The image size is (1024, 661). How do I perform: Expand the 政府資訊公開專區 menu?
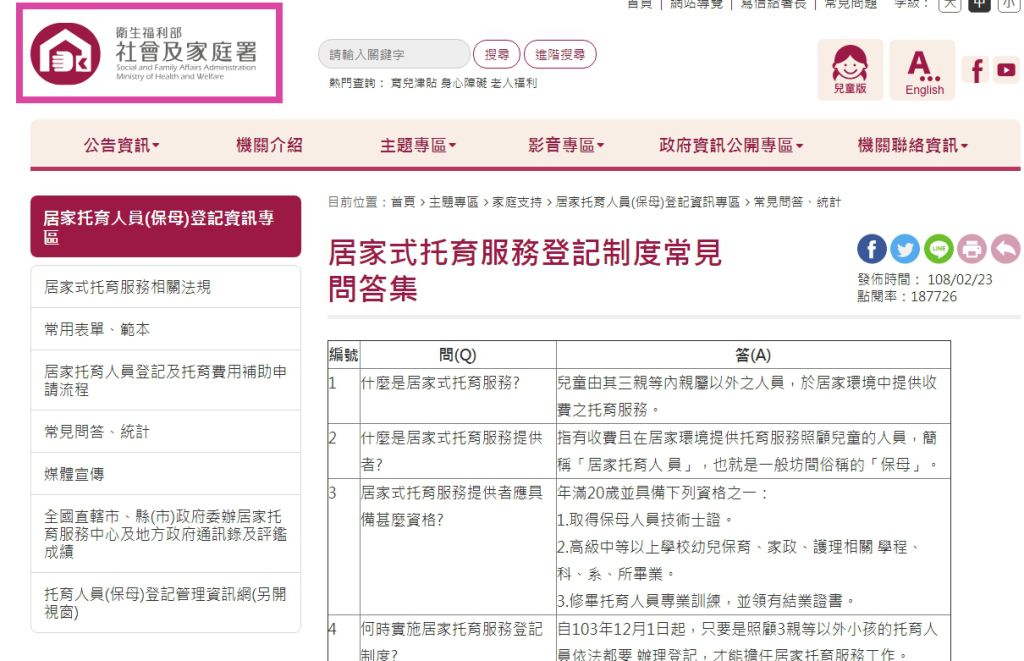(731, 146)
